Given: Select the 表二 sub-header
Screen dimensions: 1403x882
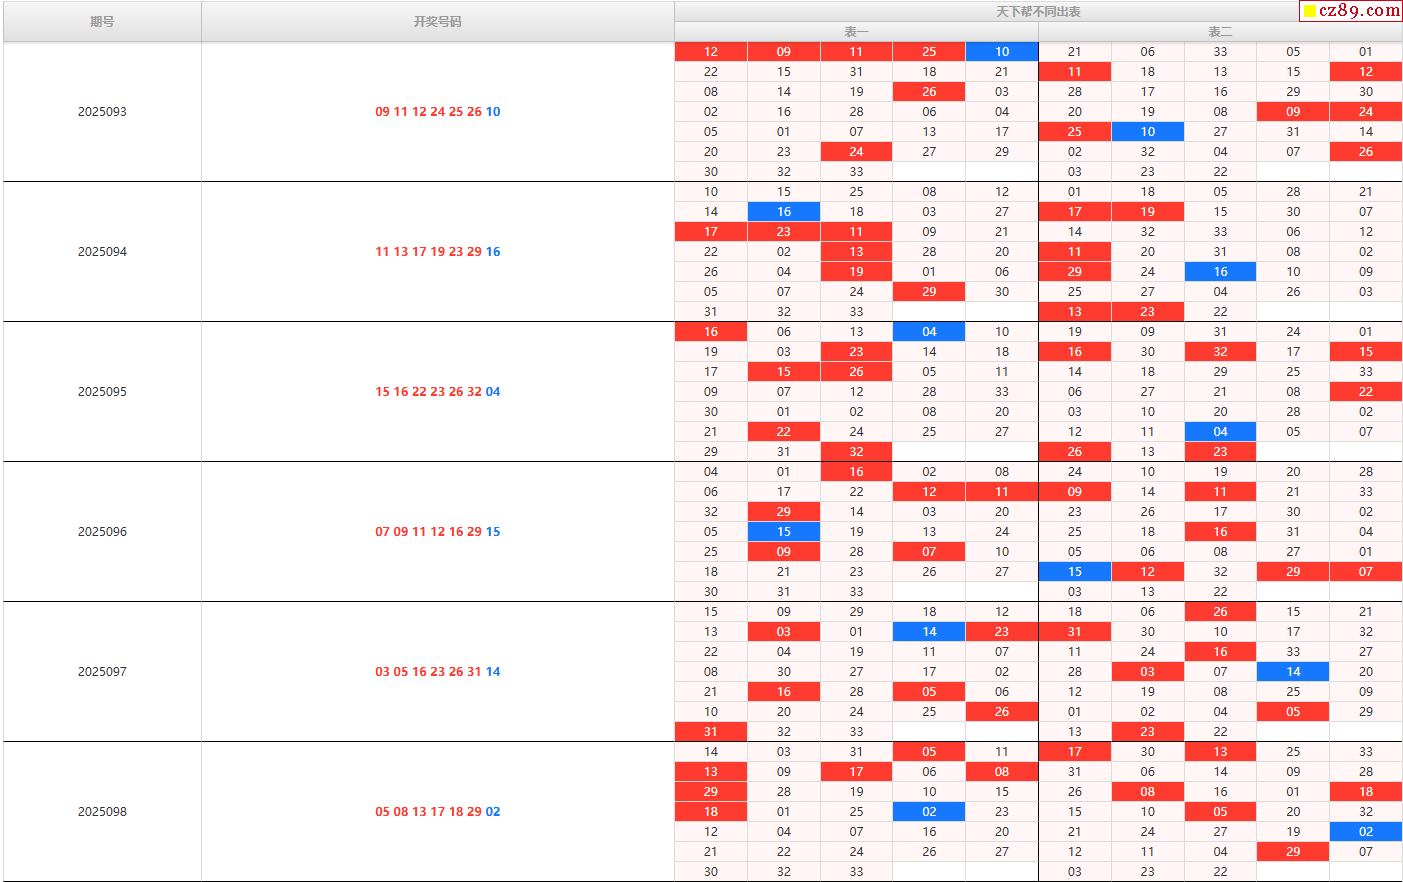Looking at the screenshot, I should (1220, 32).
